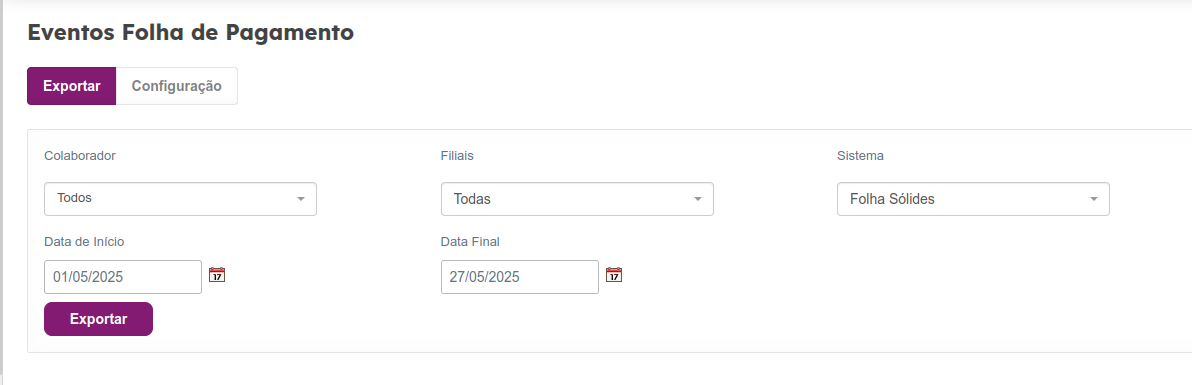Select the Exportar tab at the top
The image size is (1192, 385).
click(71, 86)
